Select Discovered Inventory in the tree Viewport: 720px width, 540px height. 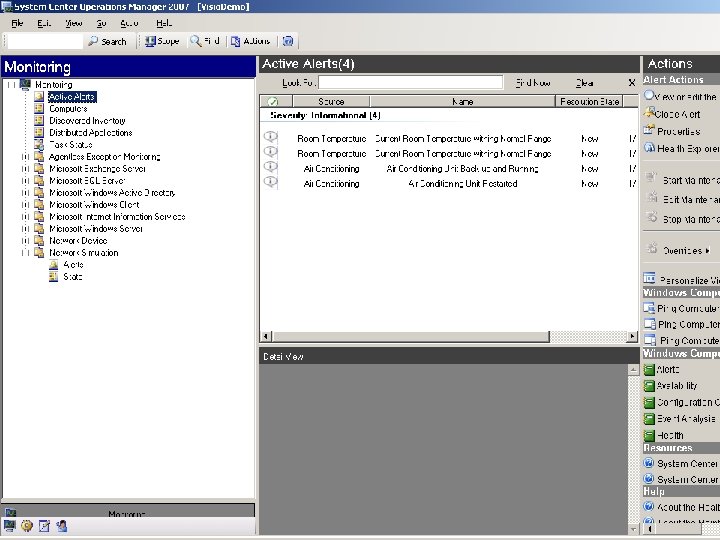pyautogui.click(x=87, y=121)
